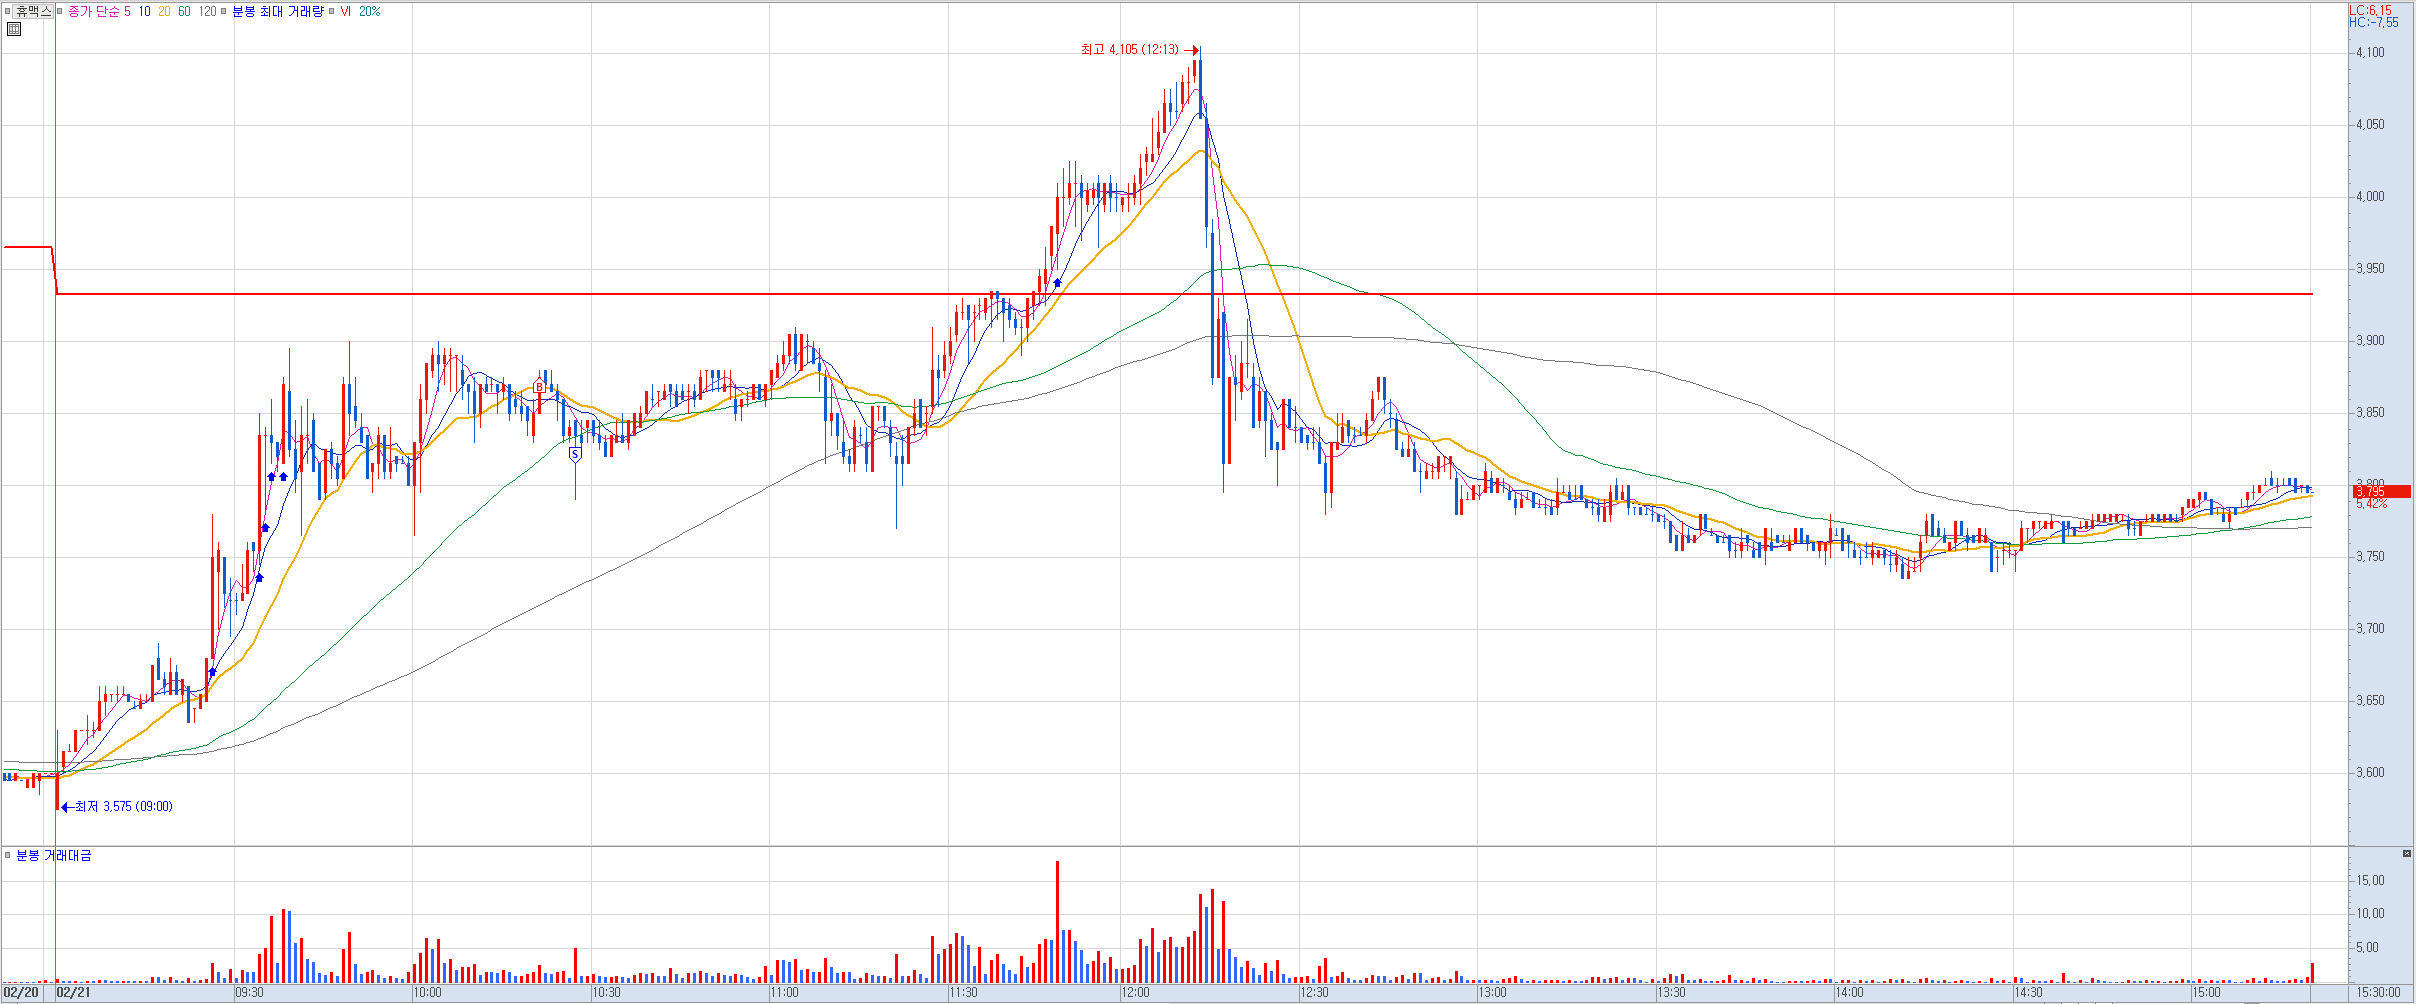Screen dimensions: 2416x1004
Task: Toggle the square marker before 종가 단순
Action: click(x=60, y=11)
